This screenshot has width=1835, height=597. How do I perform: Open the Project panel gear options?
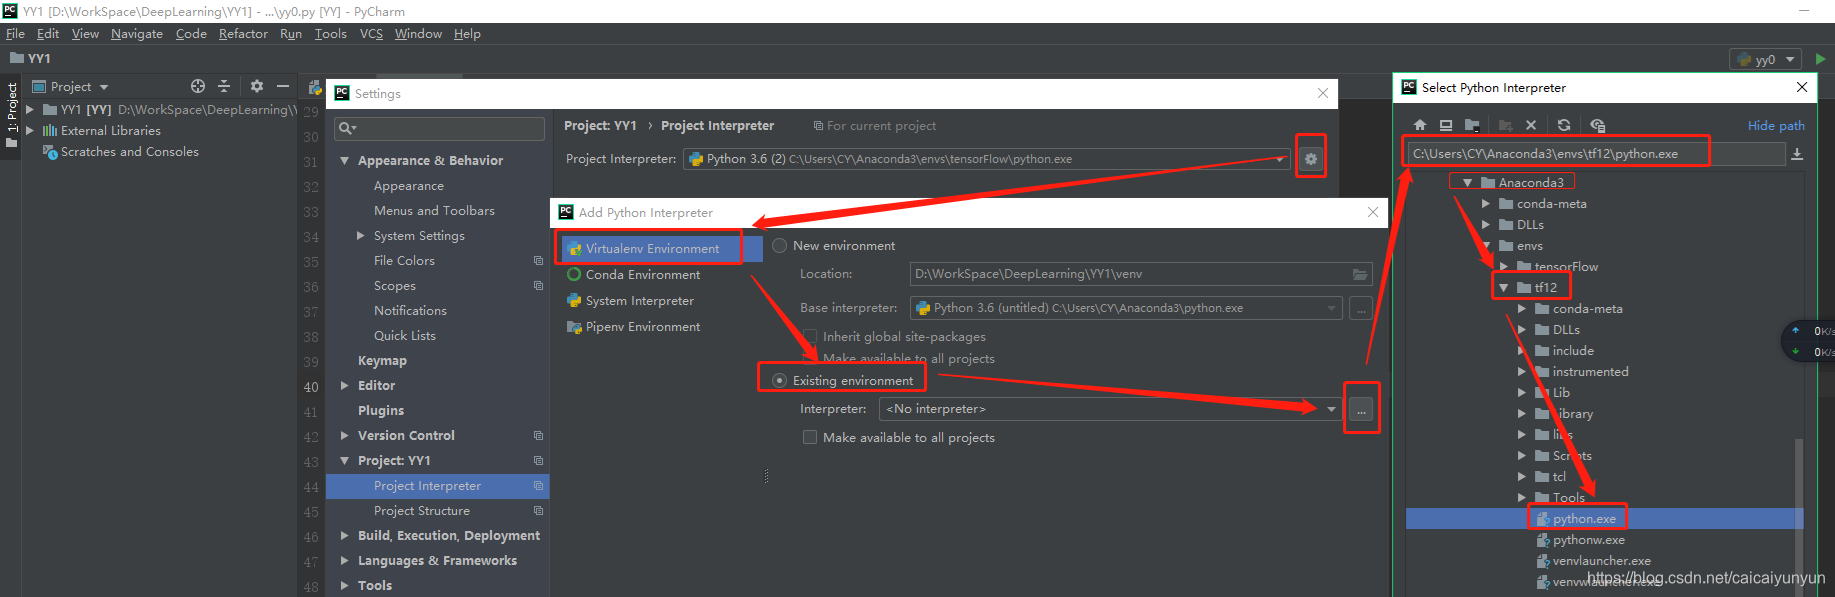click(257, 86)
